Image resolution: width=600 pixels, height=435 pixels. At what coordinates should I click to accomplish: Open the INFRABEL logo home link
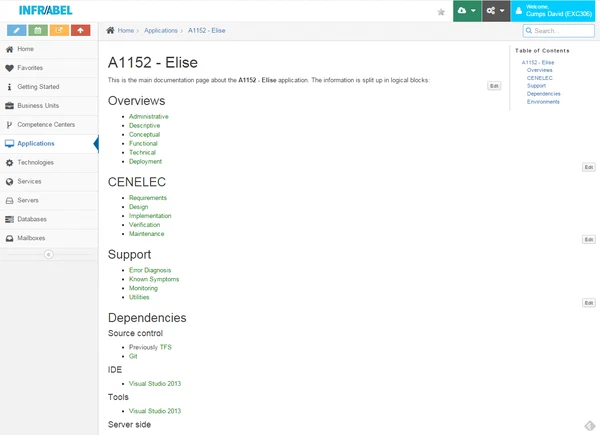click(46, 10)
